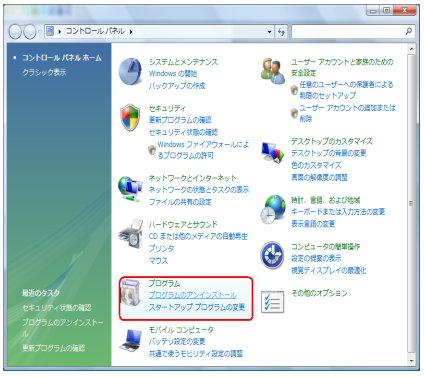This screenshot has width=424, height=377.
Task: Open the recent pages dropdown next to Forward
Action: pos(40,32)
